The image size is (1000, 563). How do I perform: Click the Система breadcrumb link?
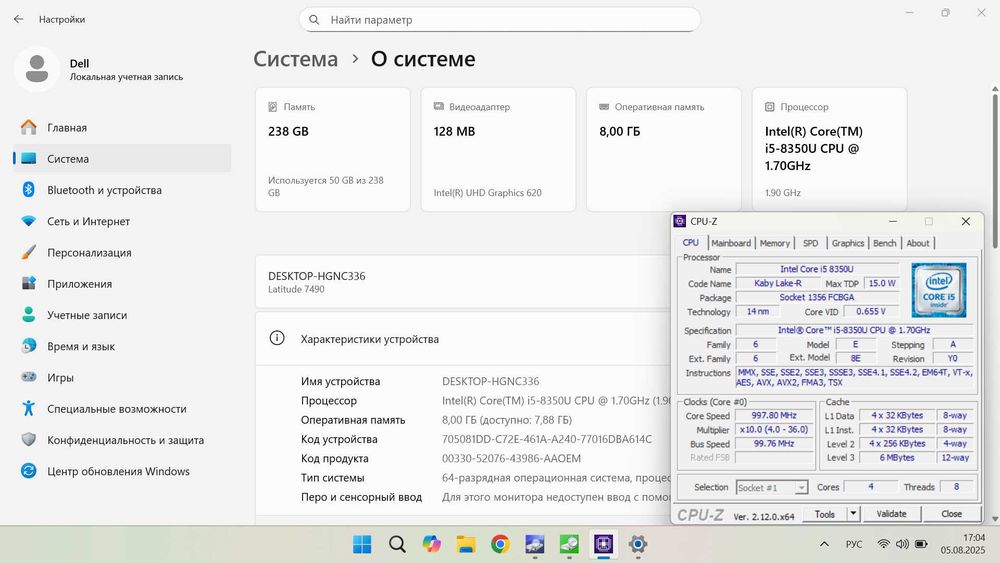(x=295, y=59)
